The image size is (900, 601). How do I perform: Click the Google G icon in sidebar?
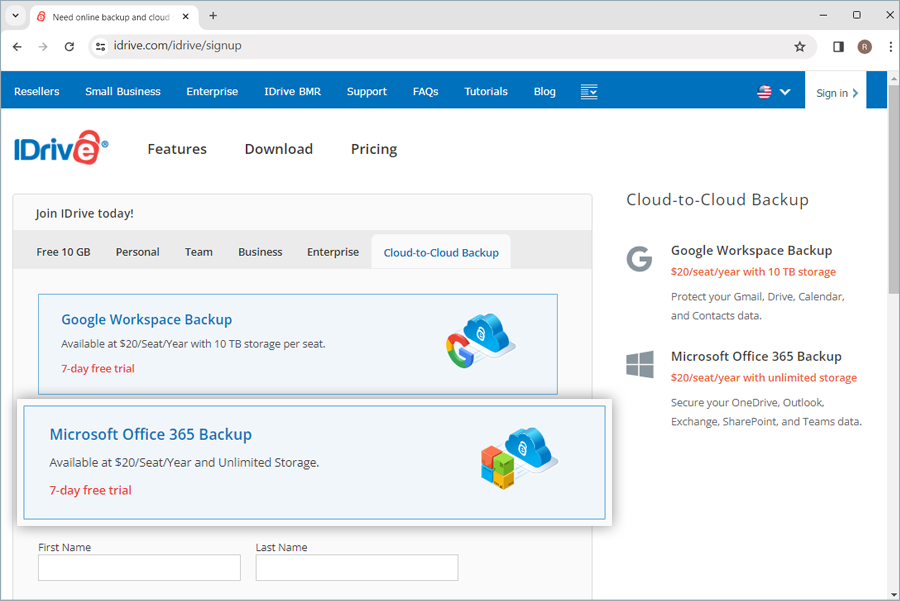tap(639, 259)
